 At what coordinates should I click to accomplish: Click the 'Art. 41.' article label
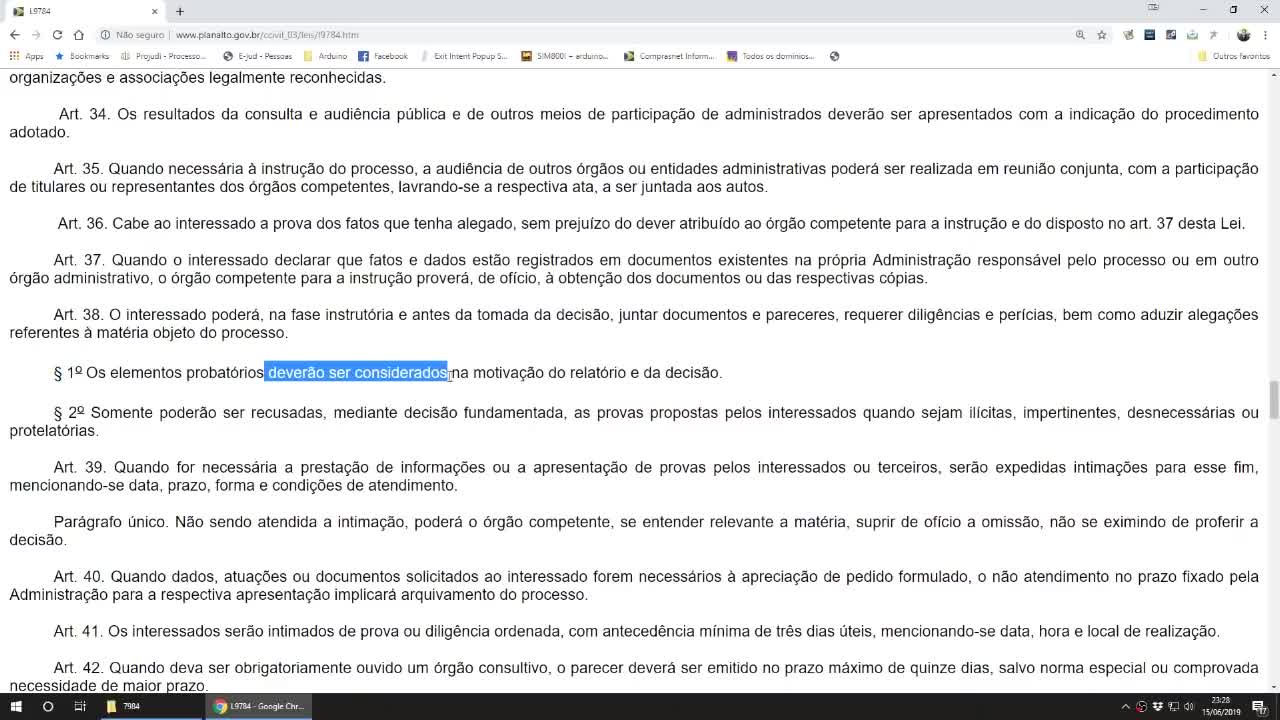78,631
